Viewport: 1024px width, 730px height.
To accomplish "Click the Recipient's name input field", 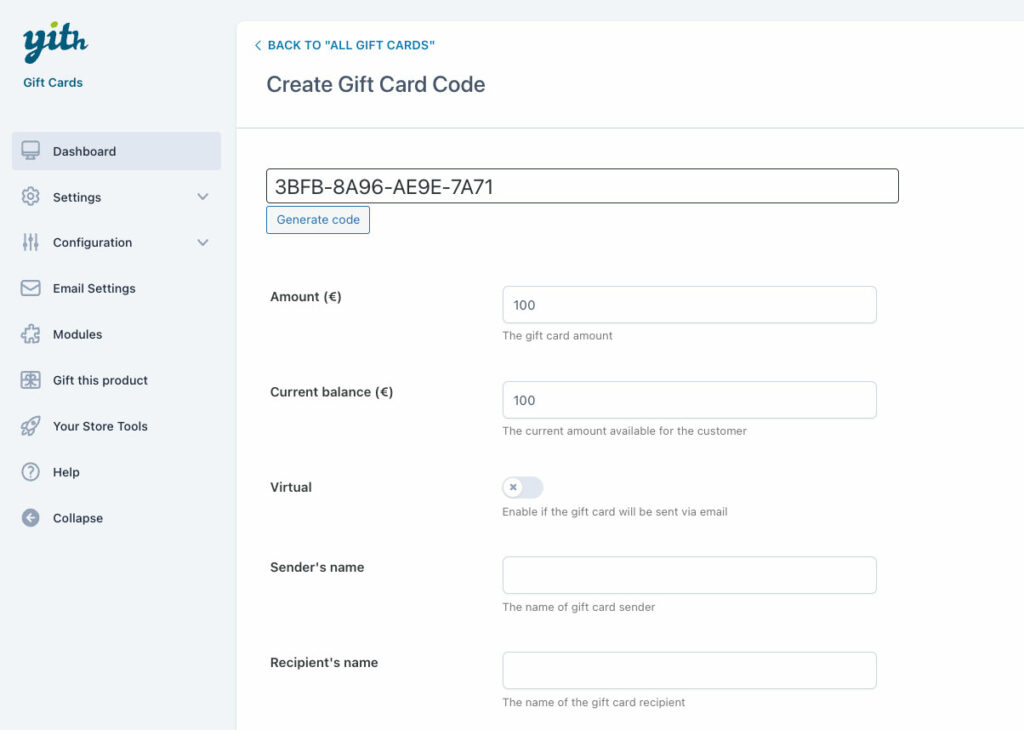I will pos(690,671).
